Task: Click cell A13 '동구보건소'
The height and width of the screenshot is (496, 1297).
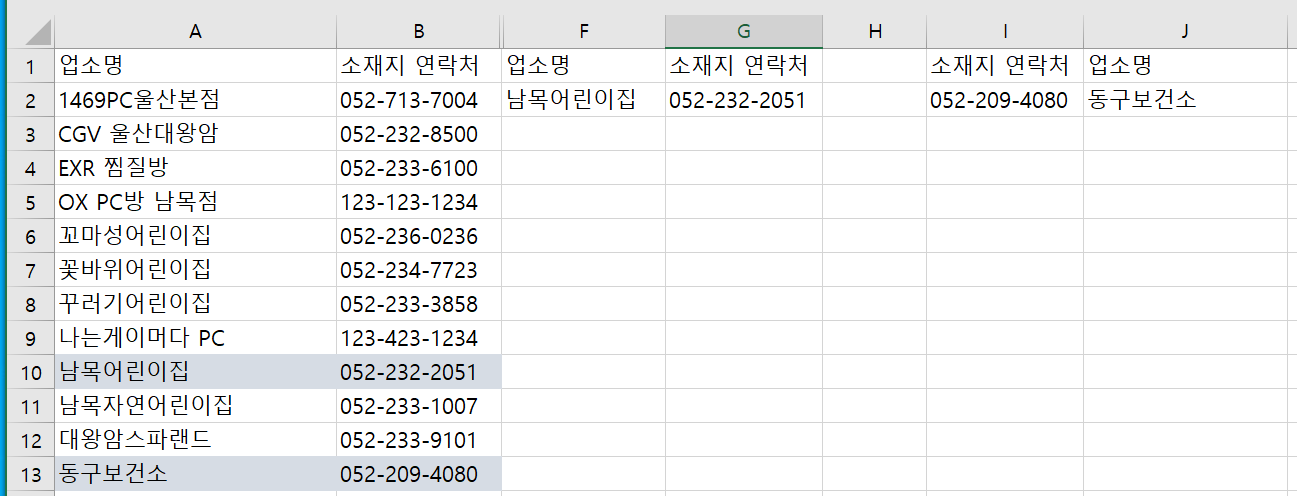Action: (x=196, y=474)
